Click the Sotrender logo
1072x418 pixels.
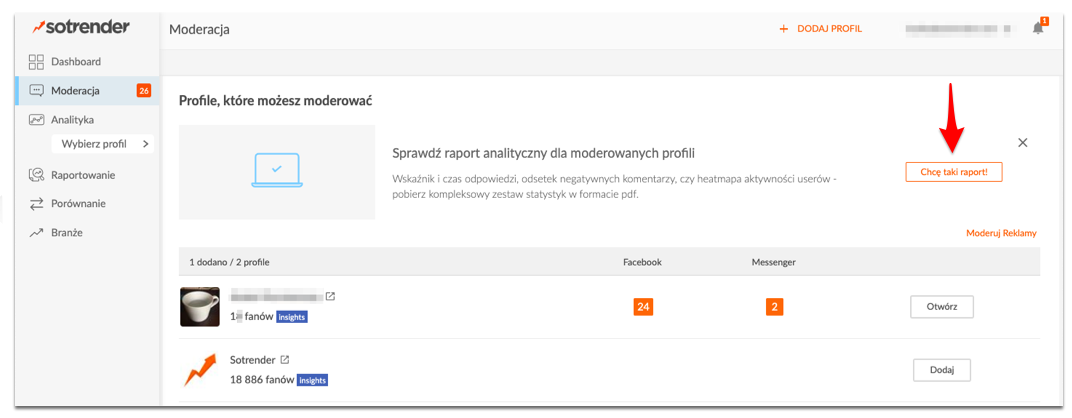coord(81,27)
